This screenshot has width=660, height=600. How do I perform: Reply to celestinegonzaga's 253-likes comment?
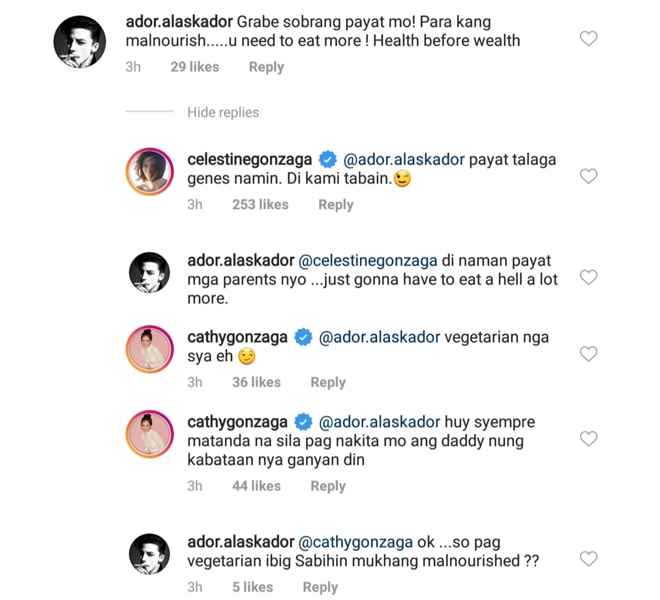click(335, 205)
